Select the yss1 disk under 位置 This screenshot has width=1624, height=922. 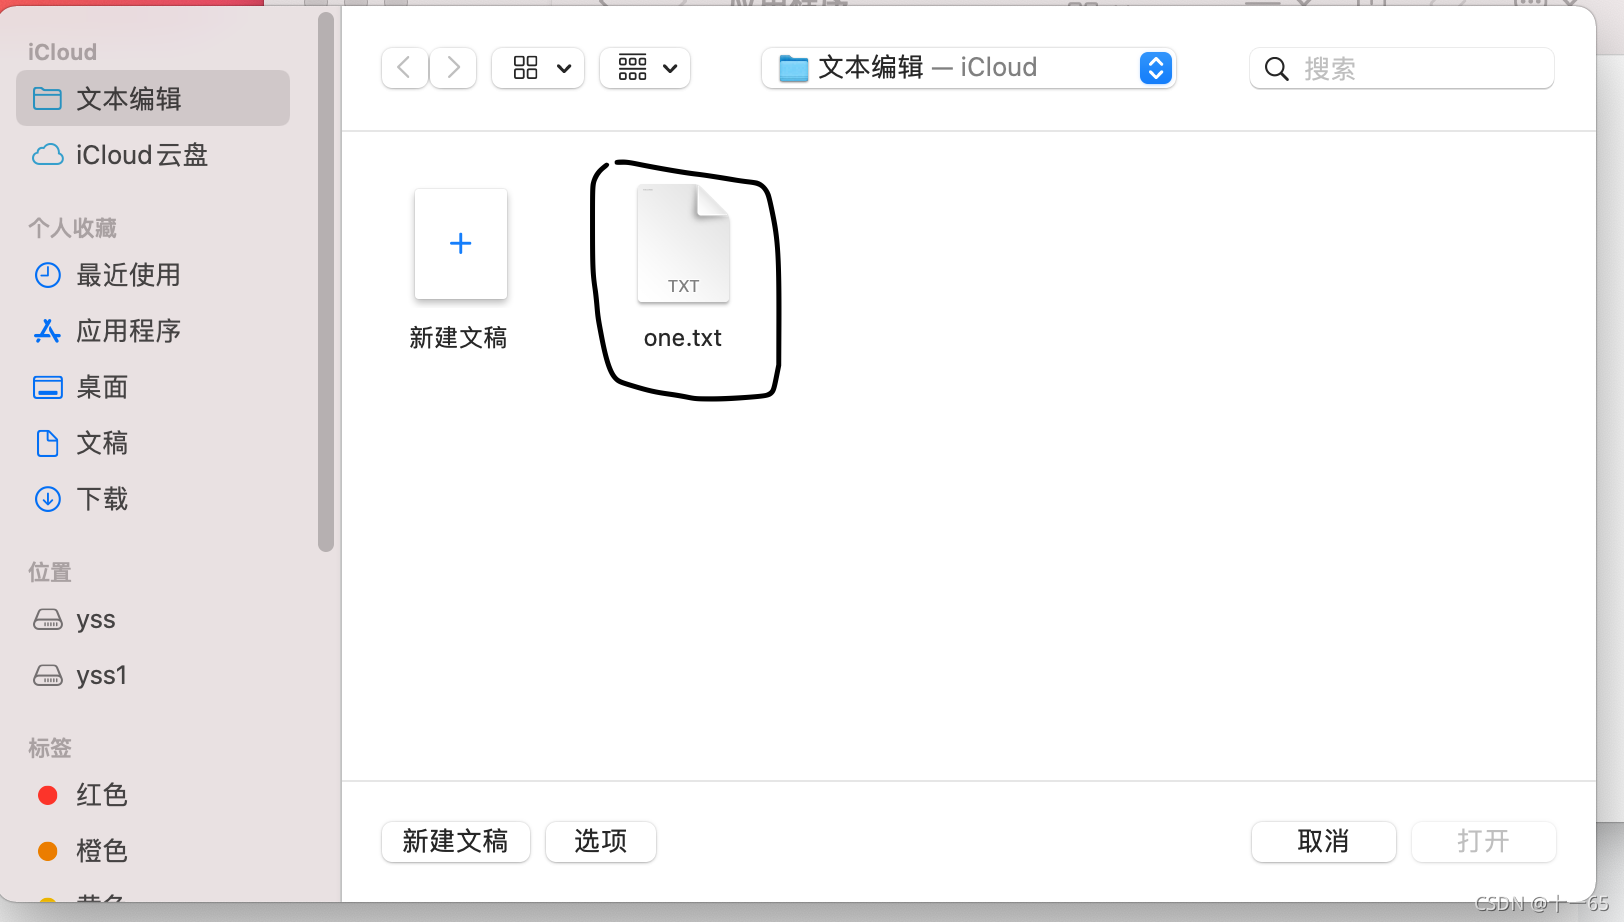pyautogui.click(x=102, y=675)
